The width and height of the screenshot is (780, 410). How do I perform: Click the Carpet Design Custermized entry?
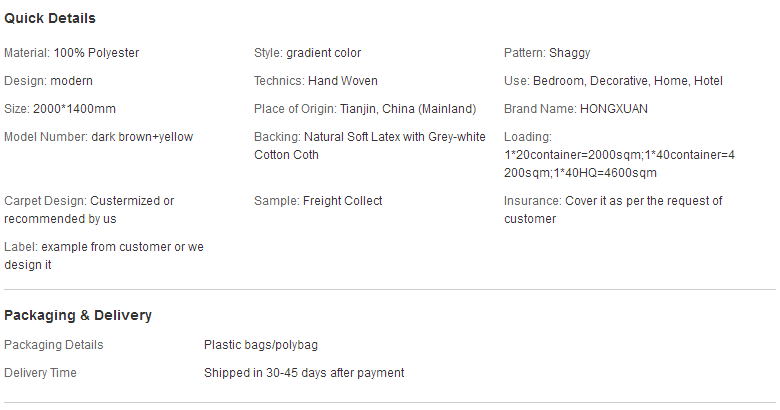[x=89, y=209]
